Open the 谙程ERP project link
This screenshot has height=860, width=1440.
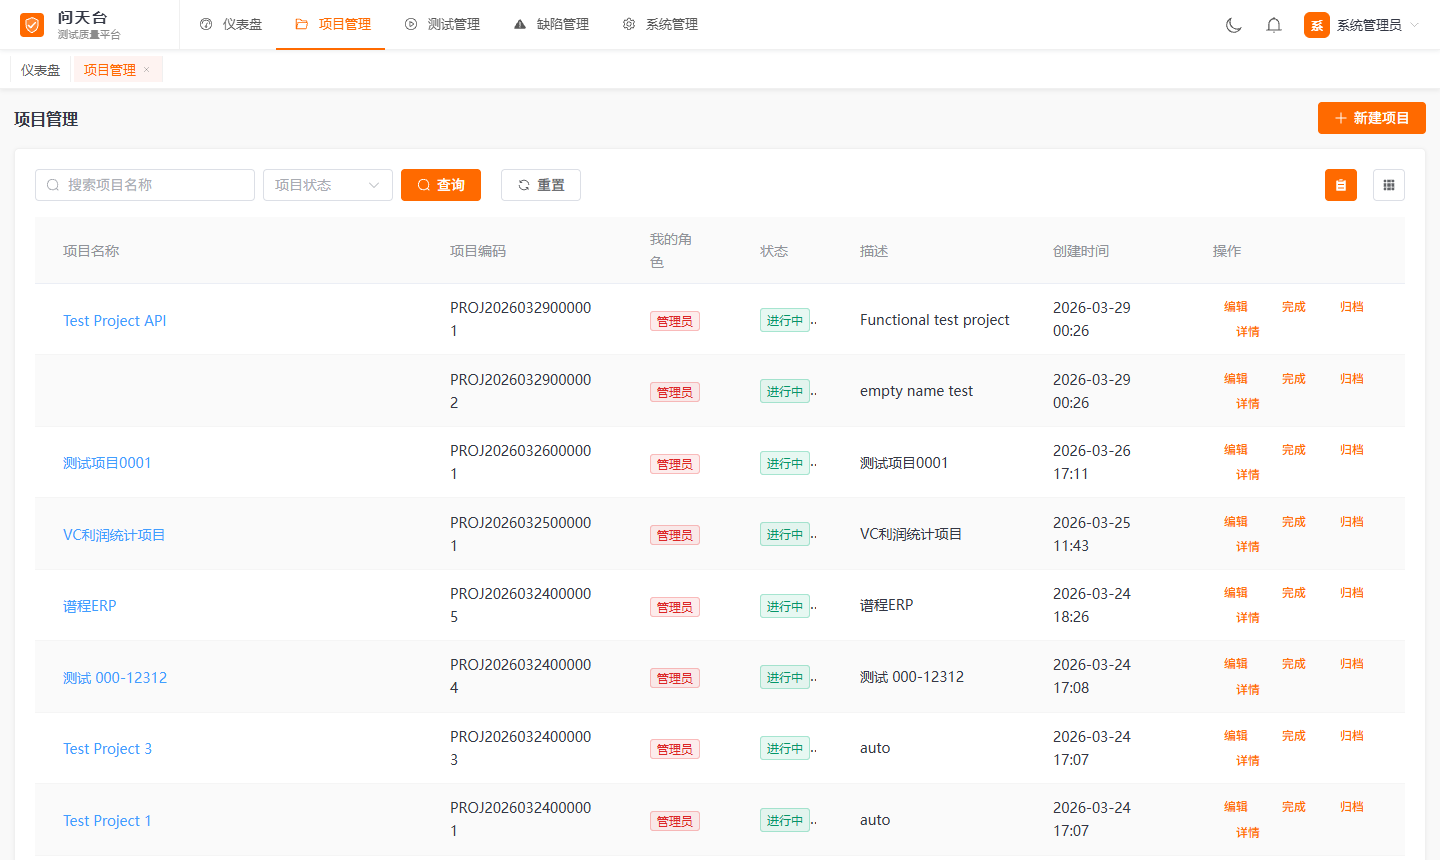90,606
